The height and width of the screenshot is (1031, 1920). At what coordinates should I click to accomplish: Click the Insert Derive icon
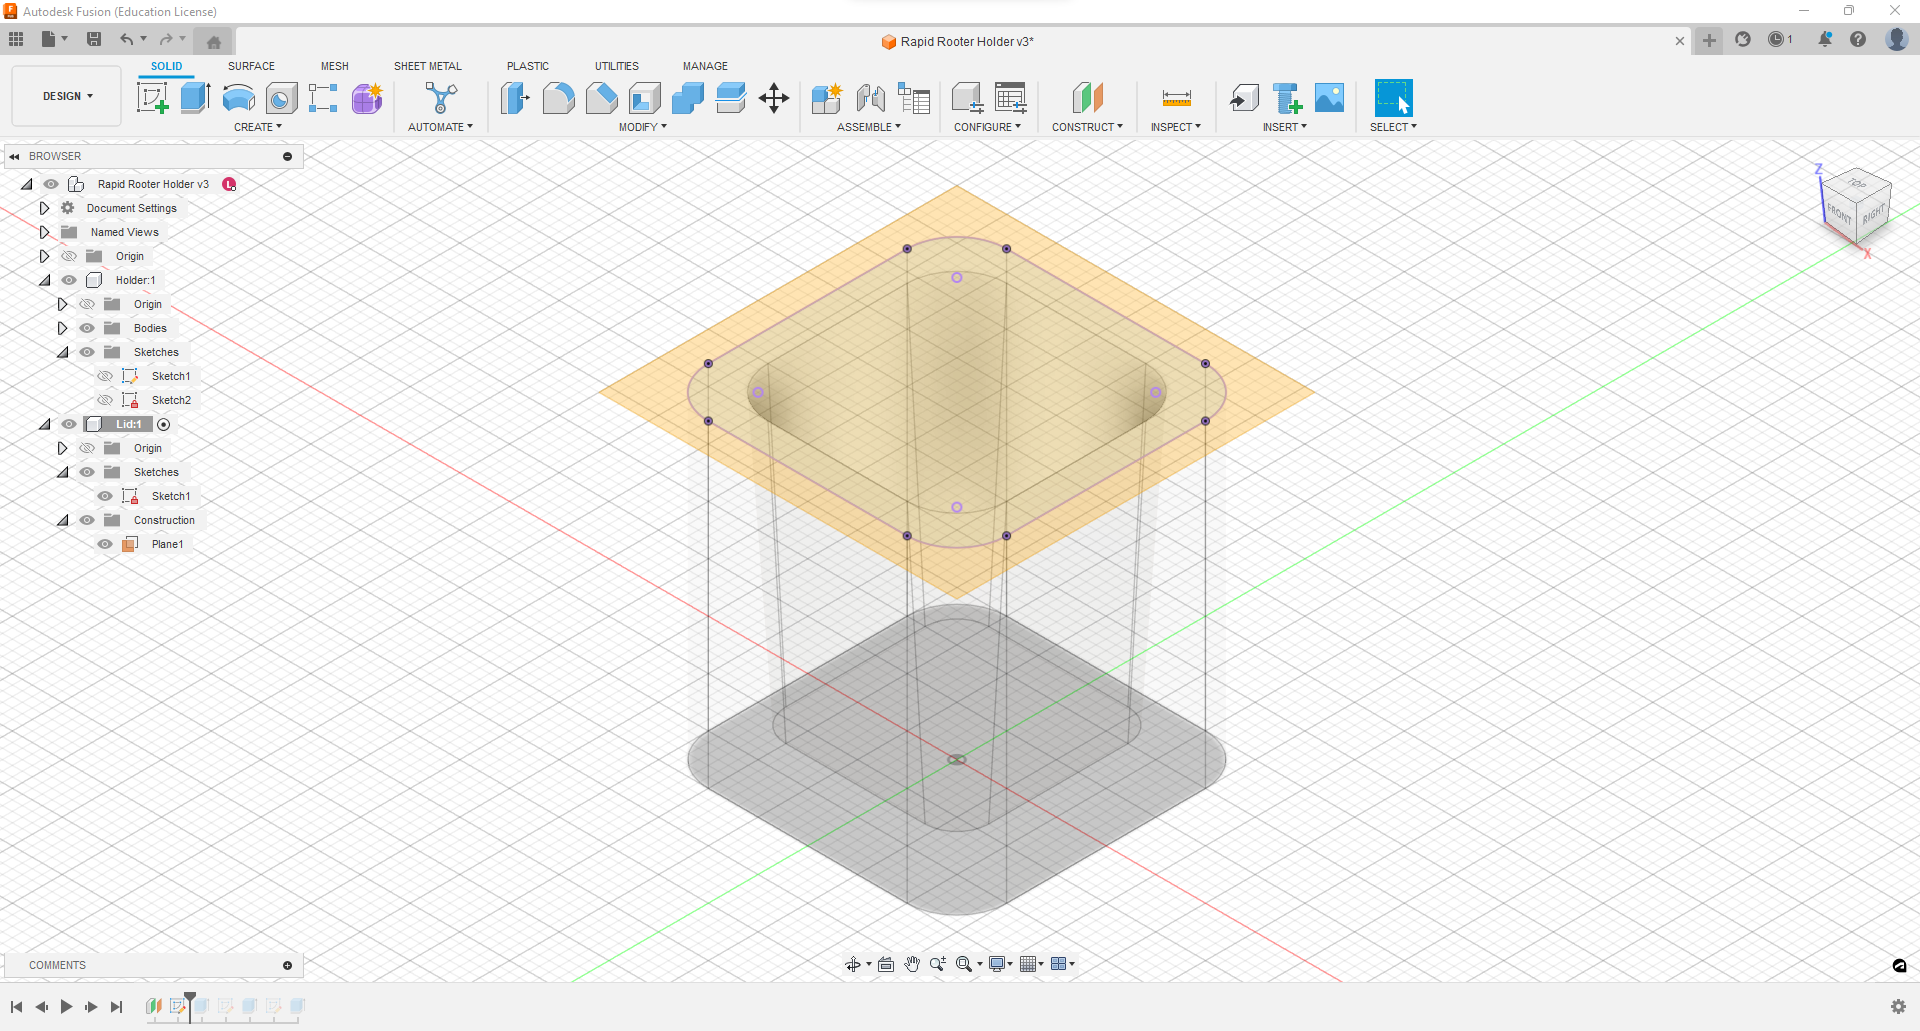point(1245,98)
